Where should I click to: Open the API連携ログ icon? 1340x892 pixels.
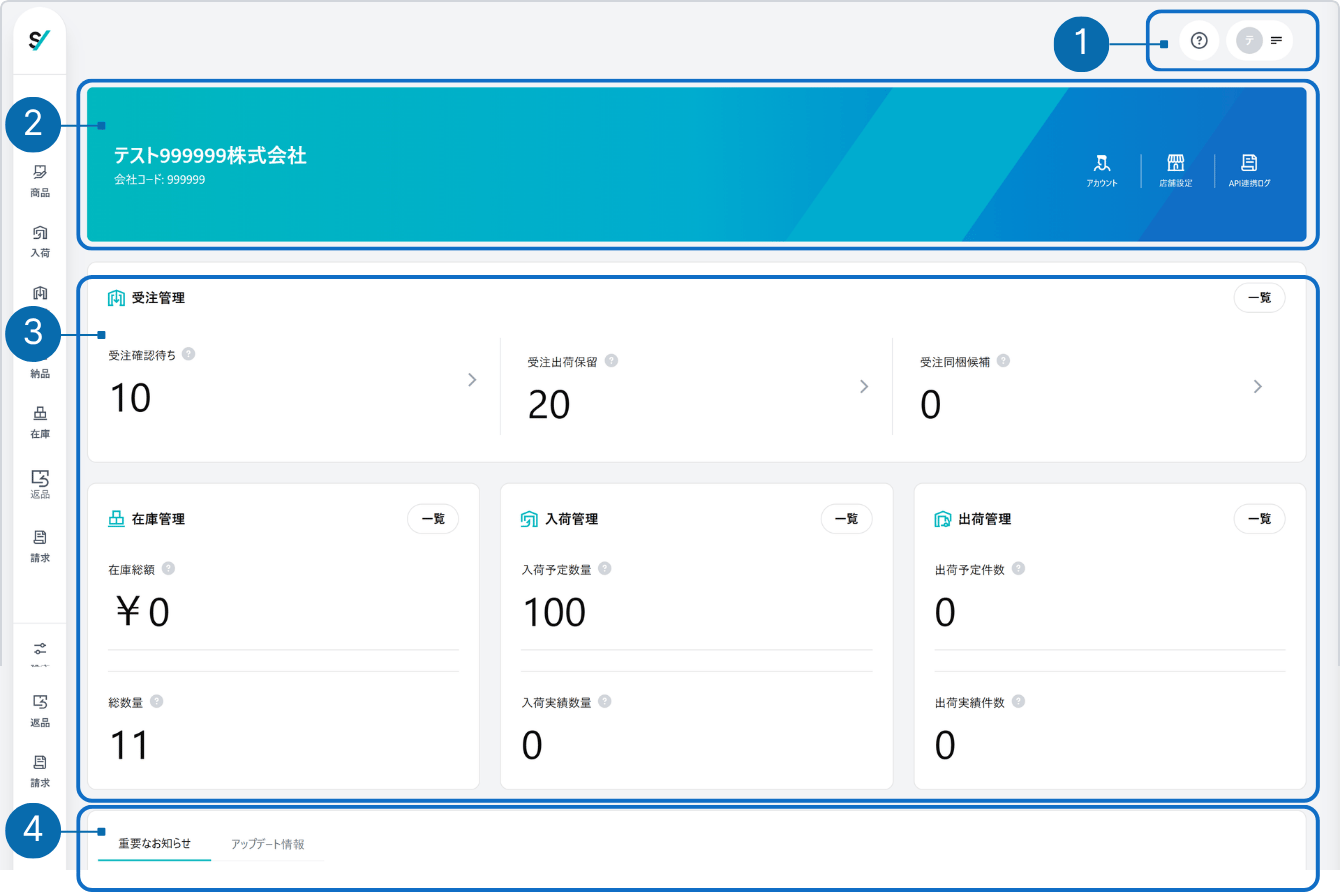[x=1249, y=170]
